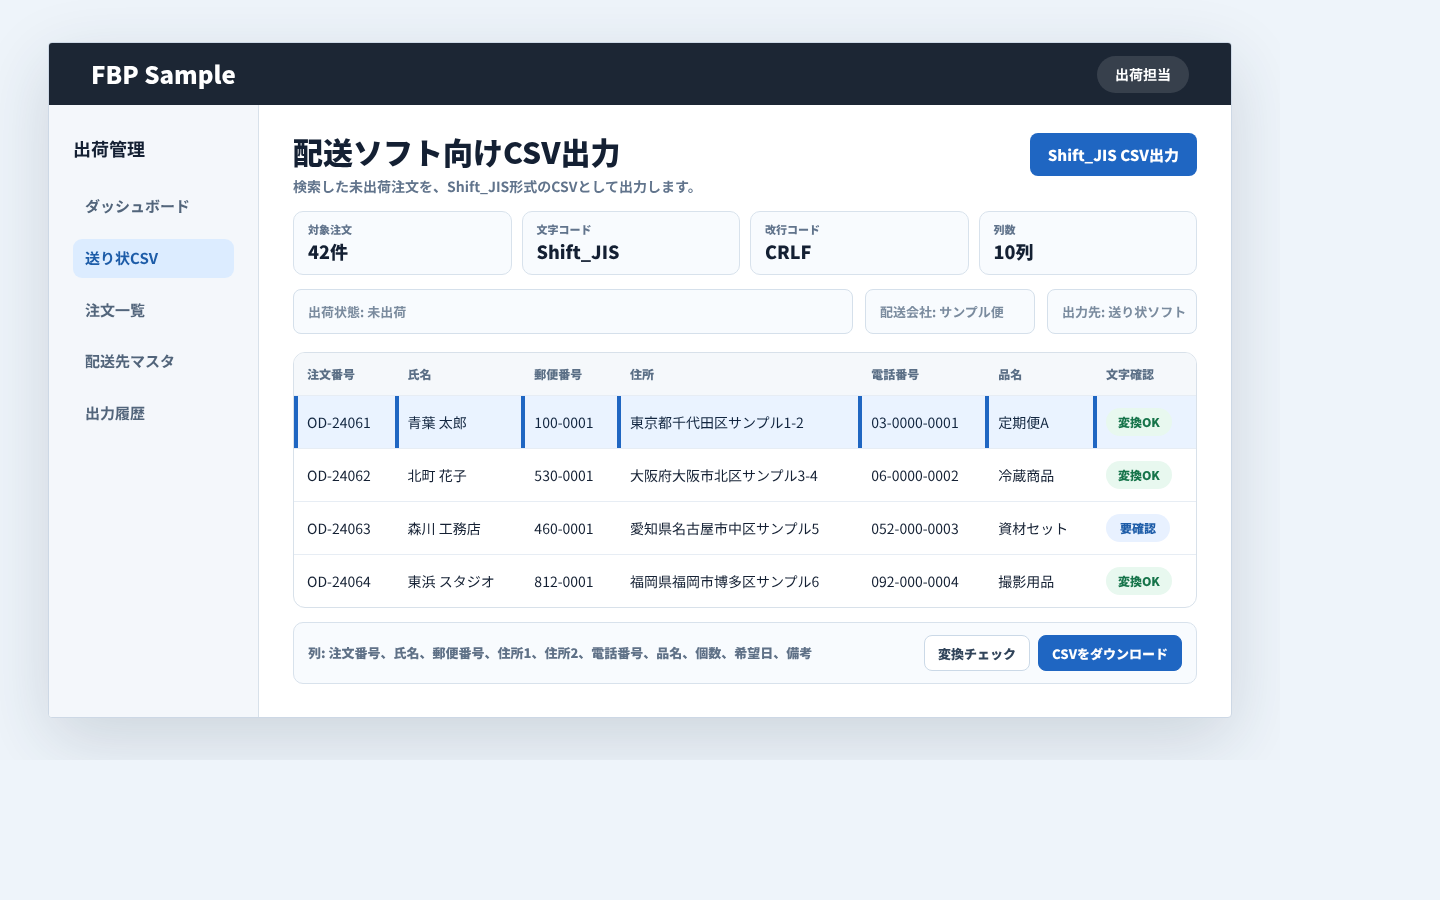This screenshot has width=1440, height=900.
Task: Open 出力履歴 sidebar item
Action: 153,413
